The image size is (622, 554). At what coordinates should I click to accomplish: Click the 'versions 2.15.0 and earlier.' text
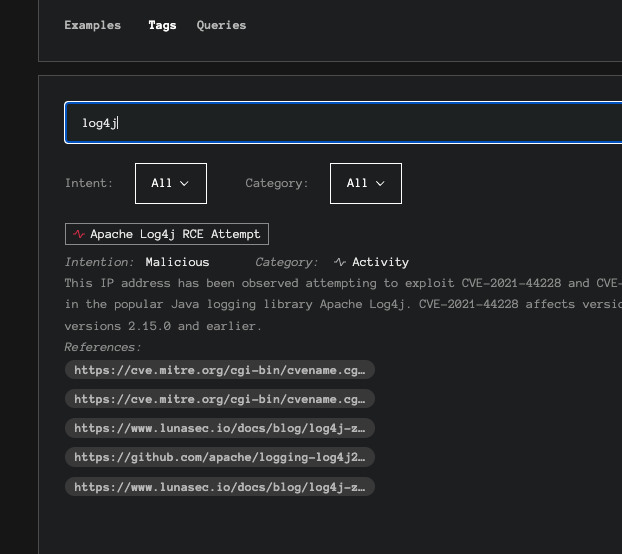163,326
